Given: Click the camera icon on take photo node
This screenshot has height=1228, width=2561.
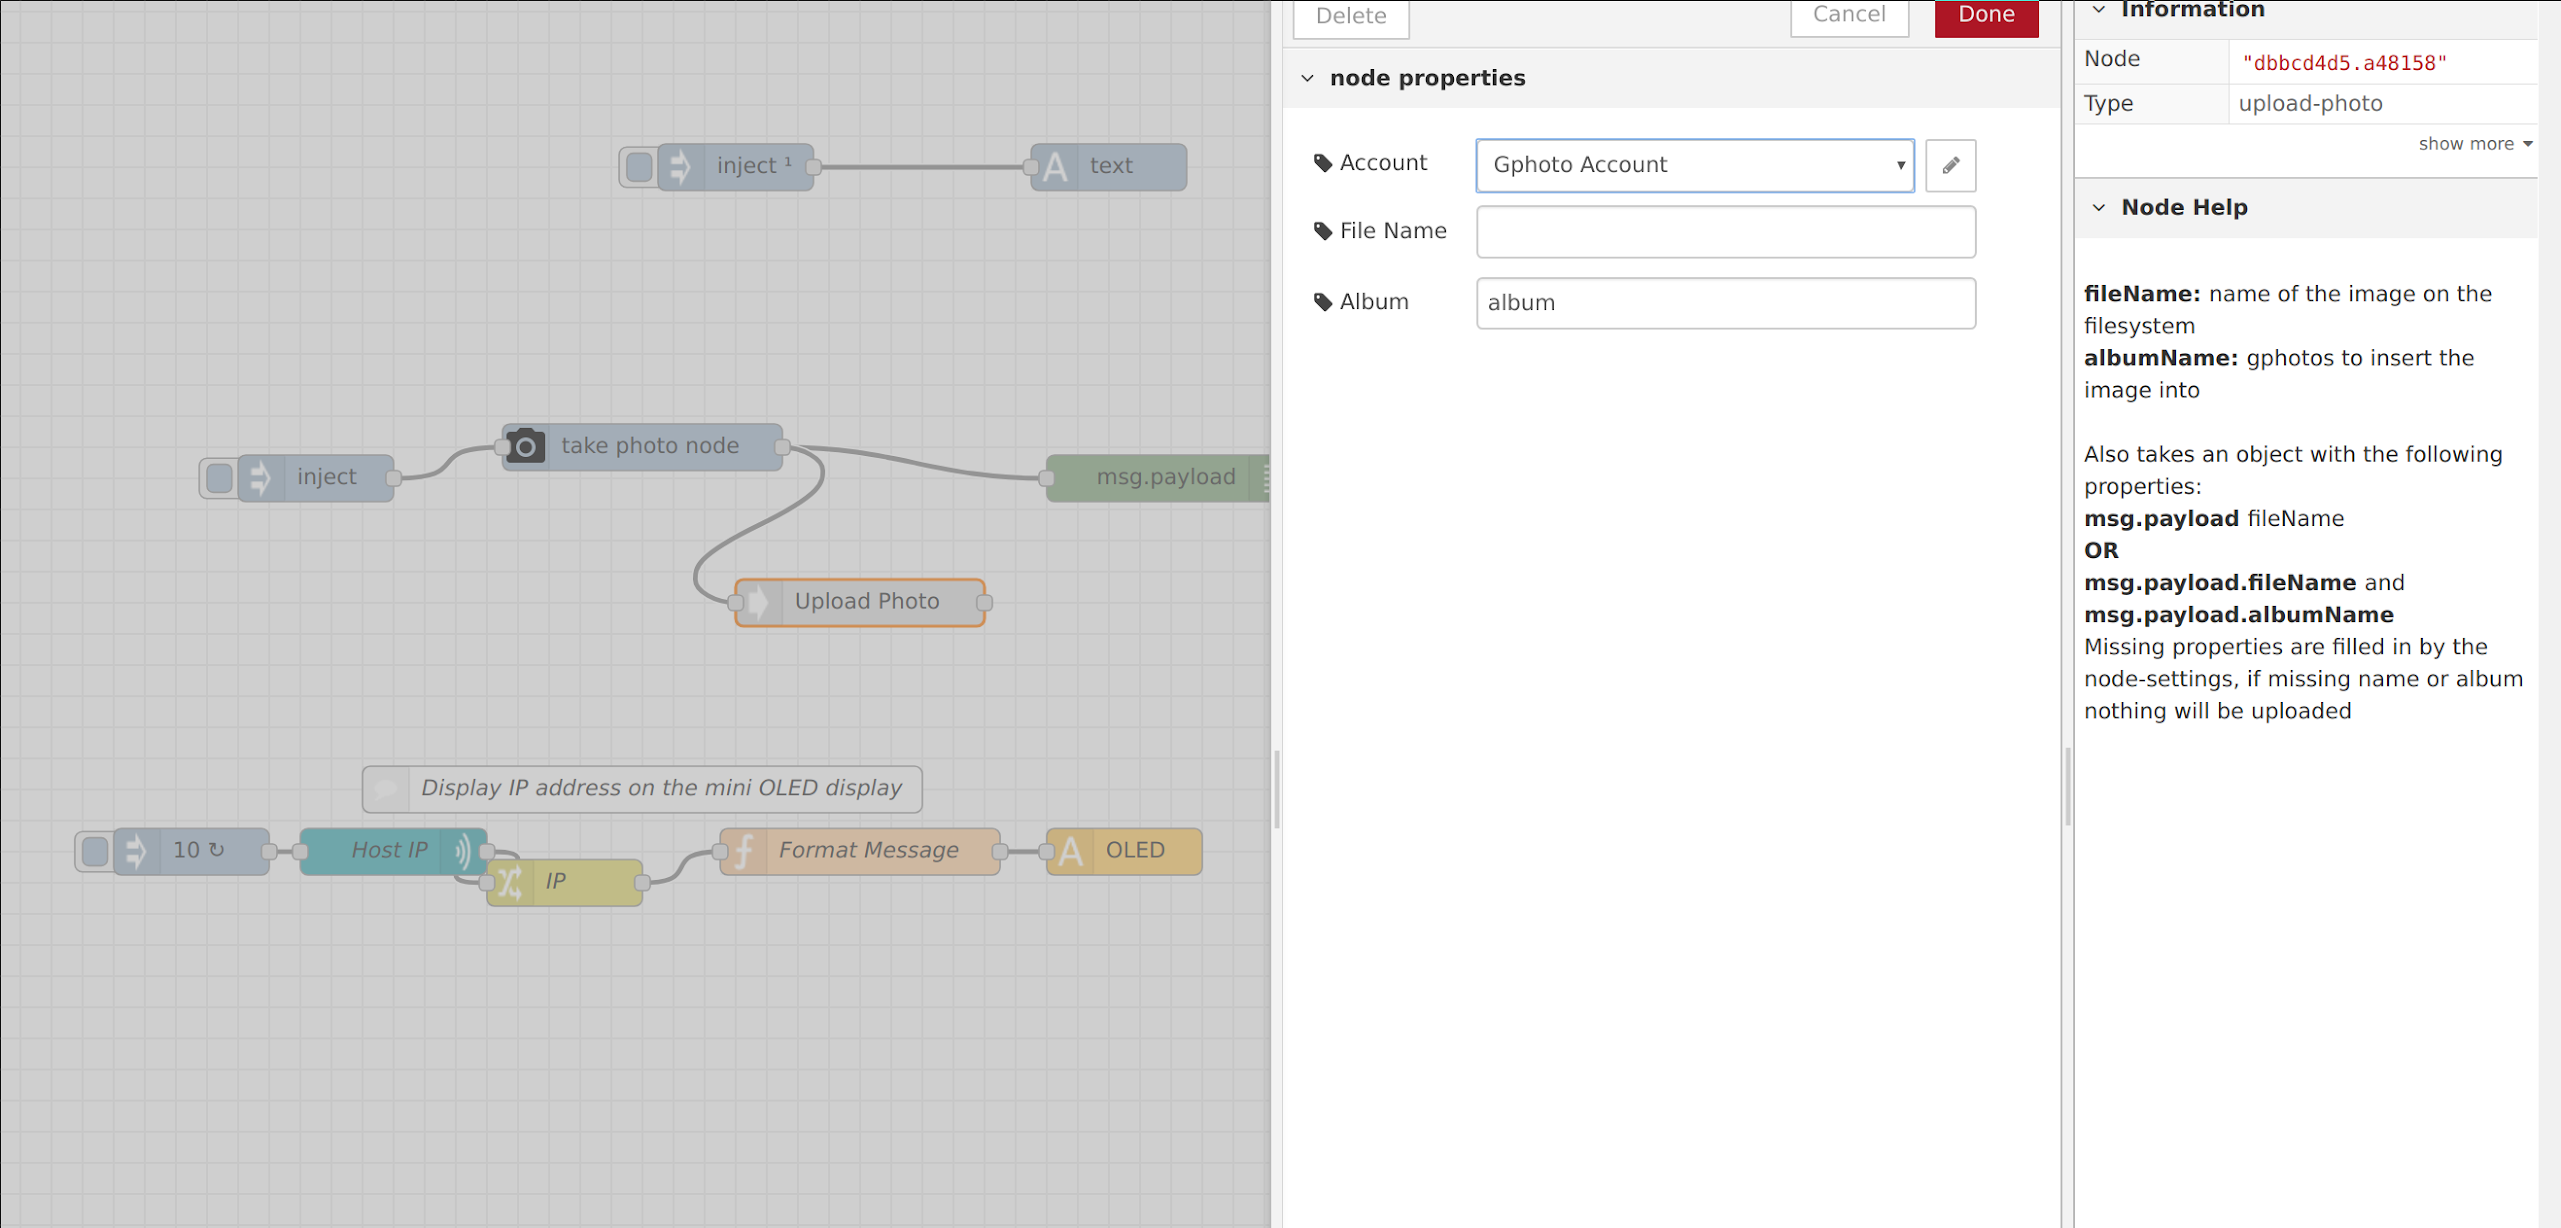Looking at the screenshot, I should pyautogui.click(x=525, y=446).
